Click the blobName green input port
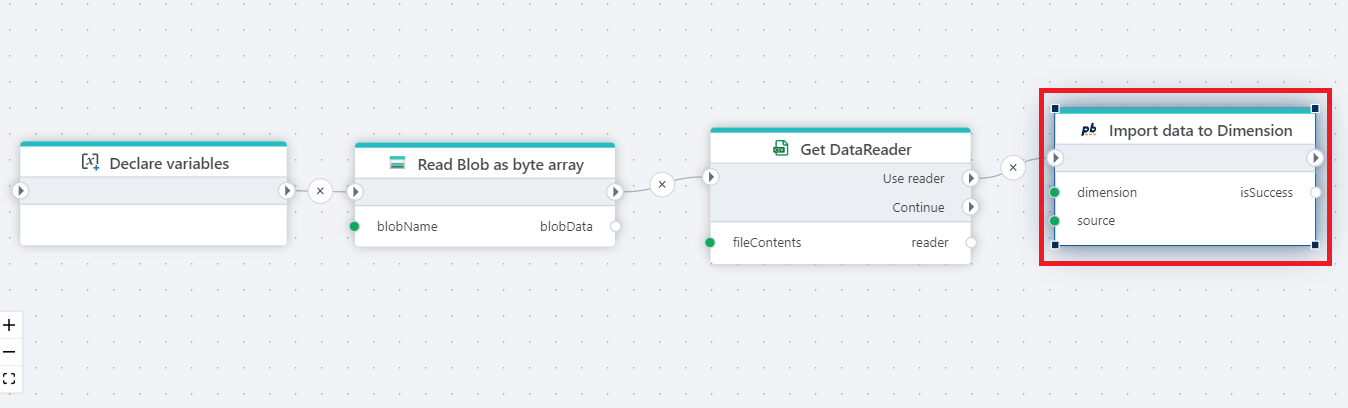 click(355, 226)
